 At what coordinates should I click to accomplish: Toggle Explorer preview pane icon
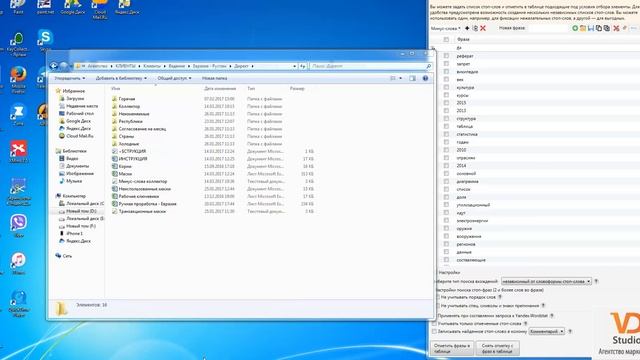(x=412, y=78)
